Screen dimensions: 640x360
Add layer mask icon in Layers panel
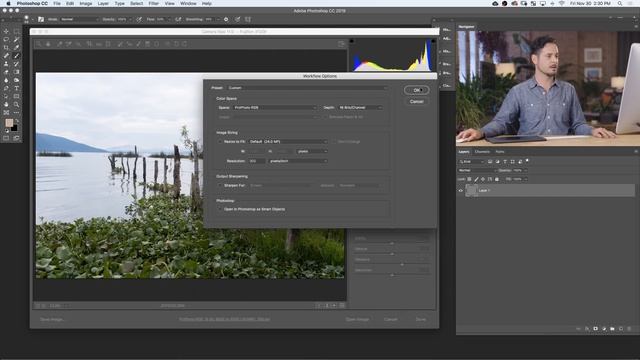tap(596, 329)
